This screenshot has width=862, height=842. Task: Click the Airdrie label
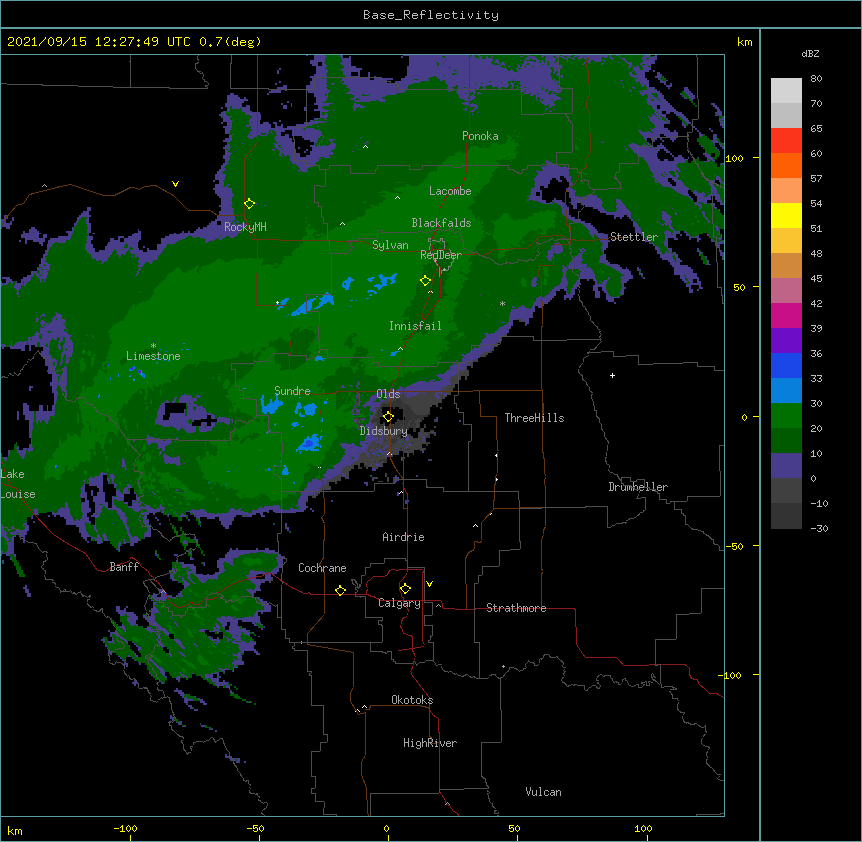click(404, 537)
